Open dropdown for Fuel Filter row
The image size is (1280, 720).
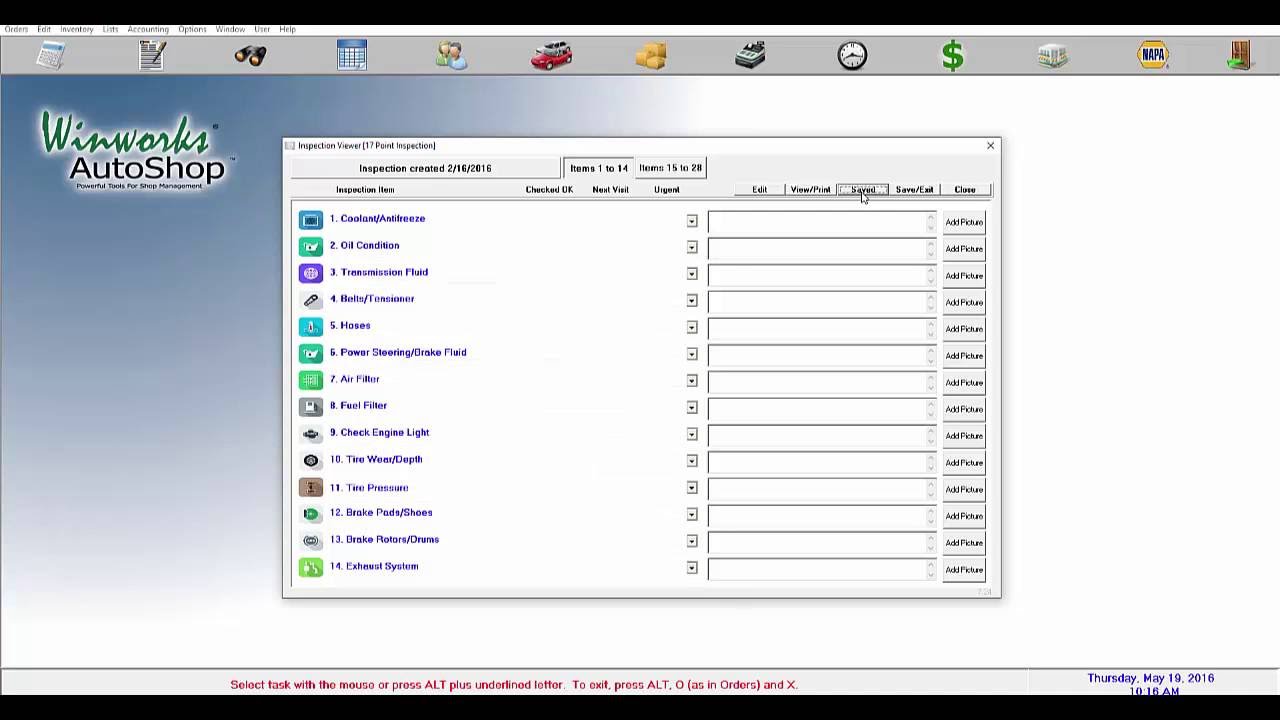[x=692, y=408]
